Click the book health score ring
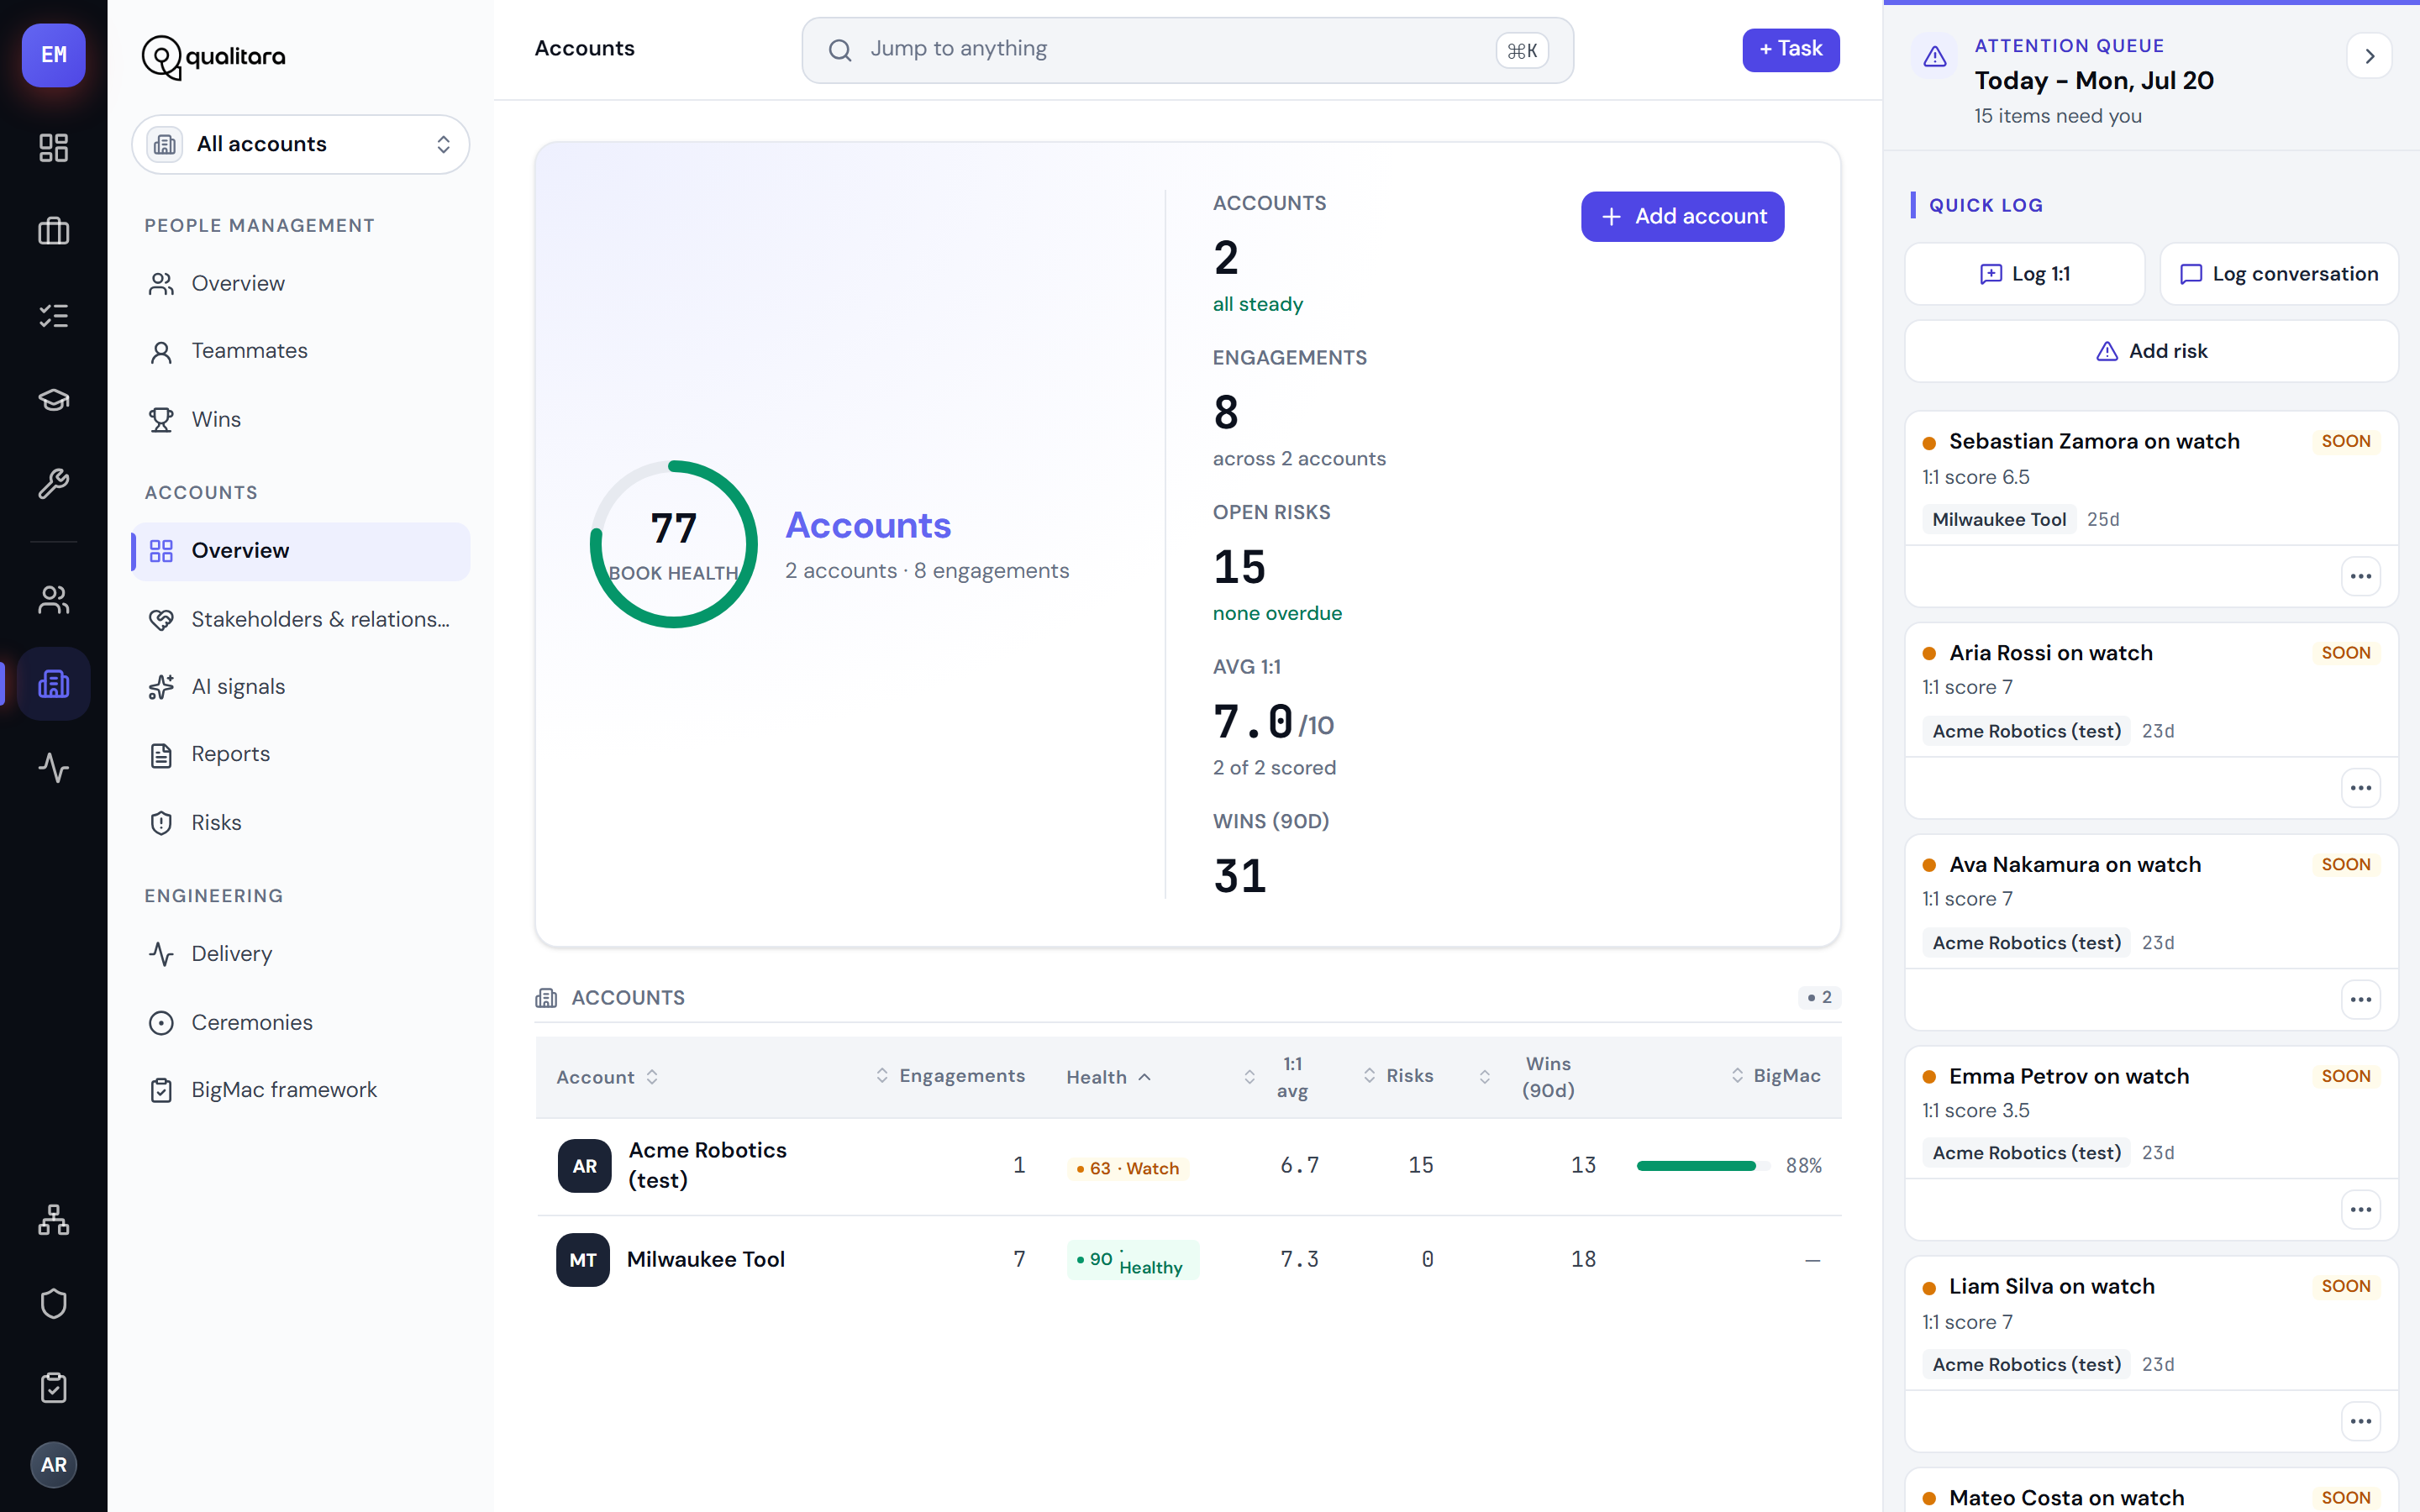 click(x=674, y=544)
